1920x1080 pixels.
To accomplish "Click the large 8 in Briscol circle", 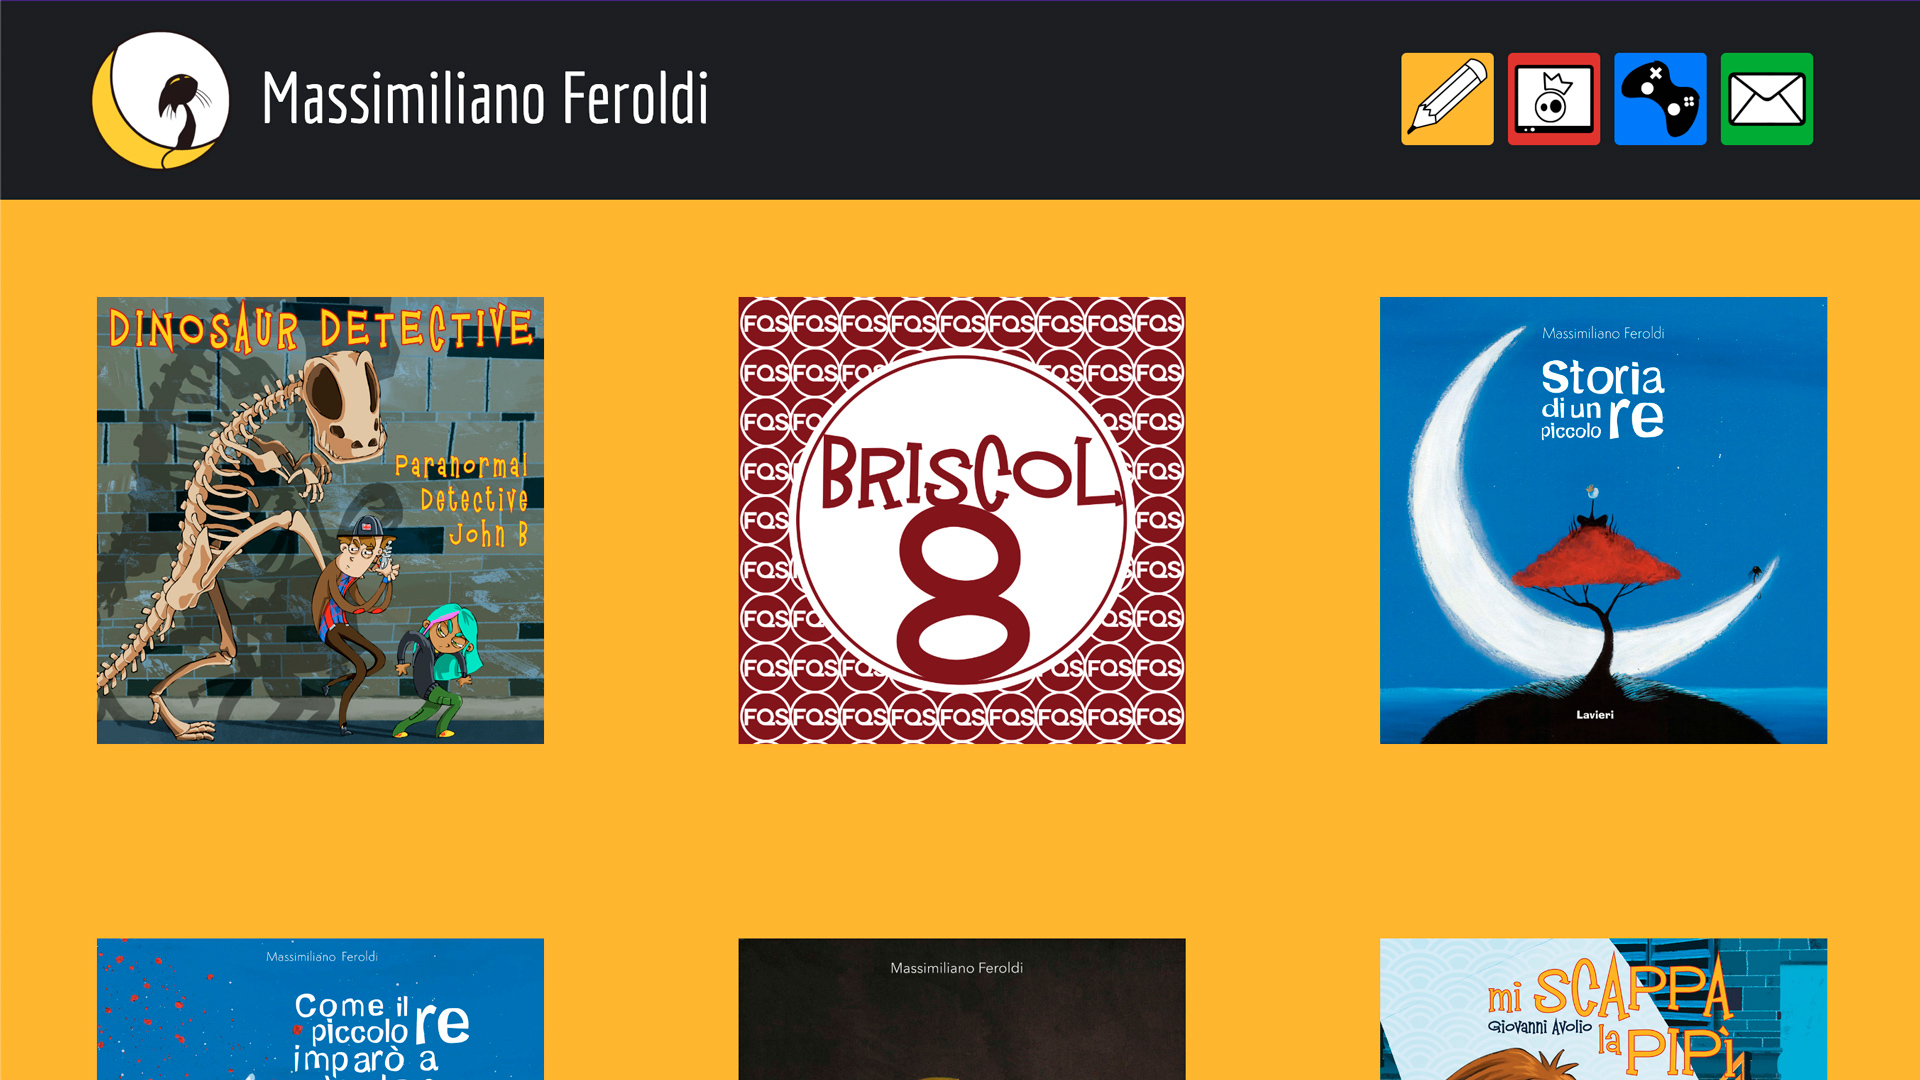I will pos(963,595).
